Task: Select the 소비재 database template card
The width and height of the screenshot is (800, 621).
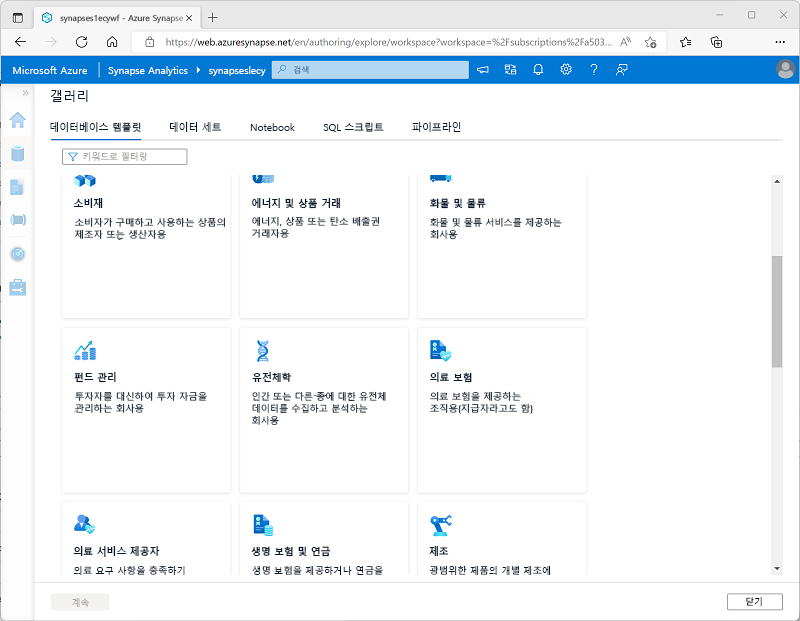Action: click(x=145, y=240)
